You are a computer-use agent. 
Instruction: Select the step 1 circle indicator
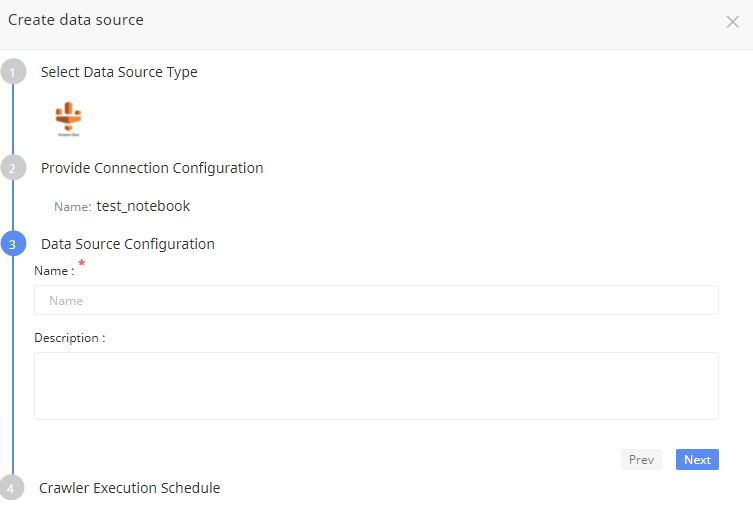click(x=13, y=72)
